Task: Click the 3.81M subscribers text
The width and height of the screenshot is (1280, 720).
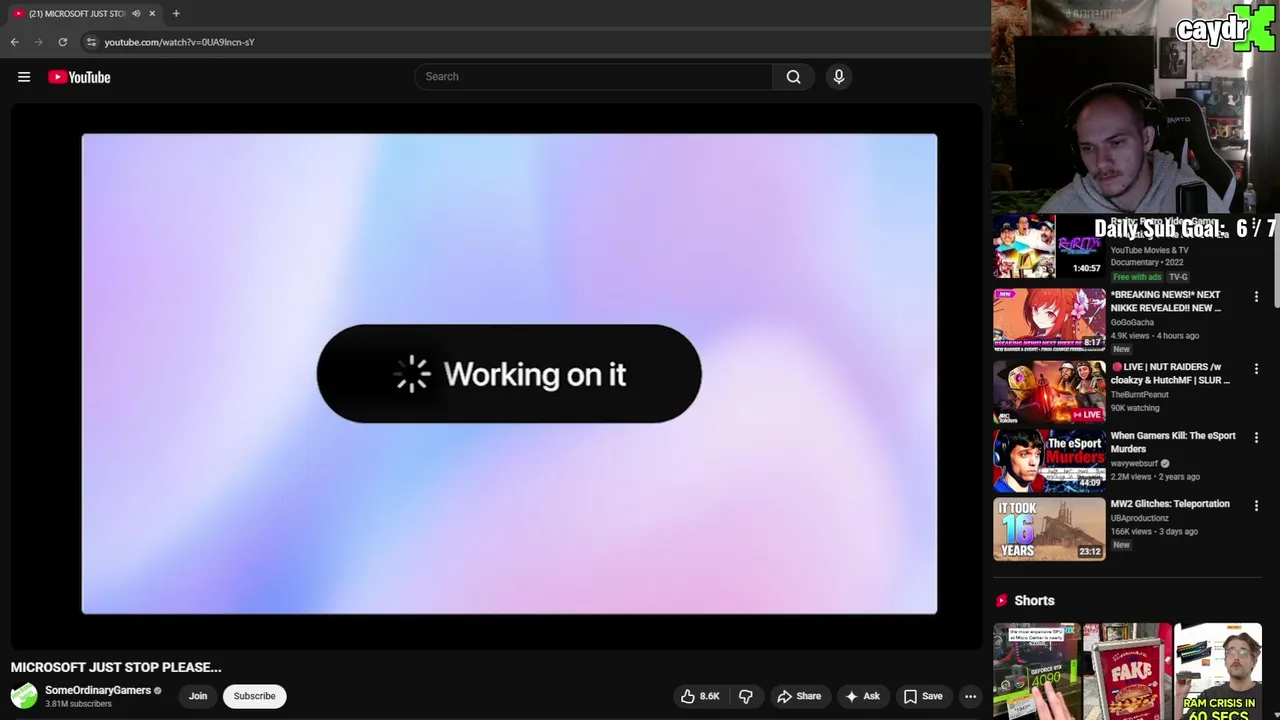Action: pyautogui.click(x=78, y=704)
